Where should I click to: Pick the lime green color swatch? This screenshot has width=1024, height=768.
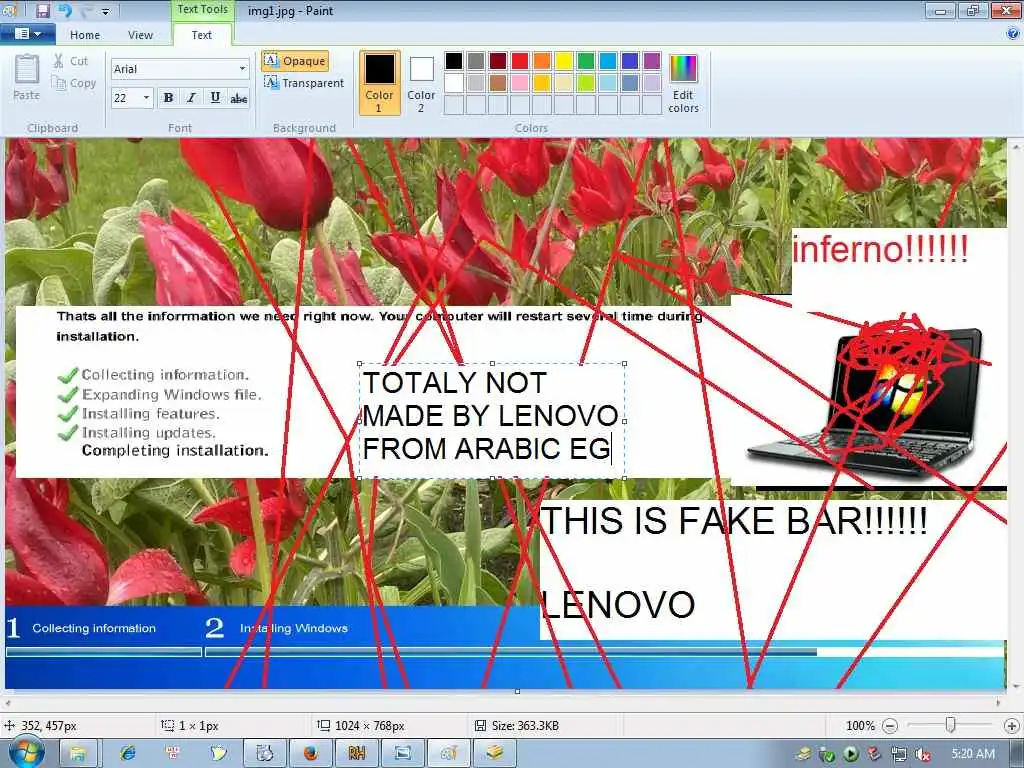[x=586, y=83]
